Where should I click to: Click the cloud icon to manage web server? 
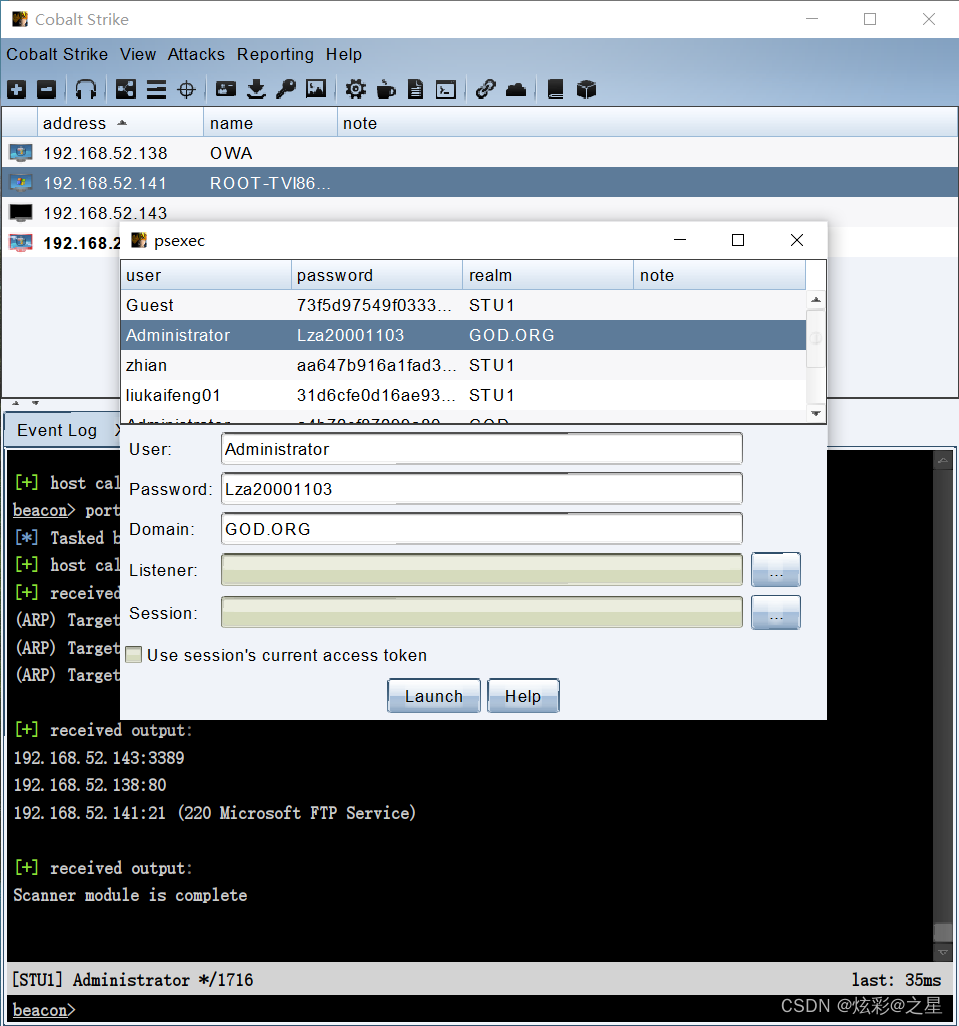(516, 89)
